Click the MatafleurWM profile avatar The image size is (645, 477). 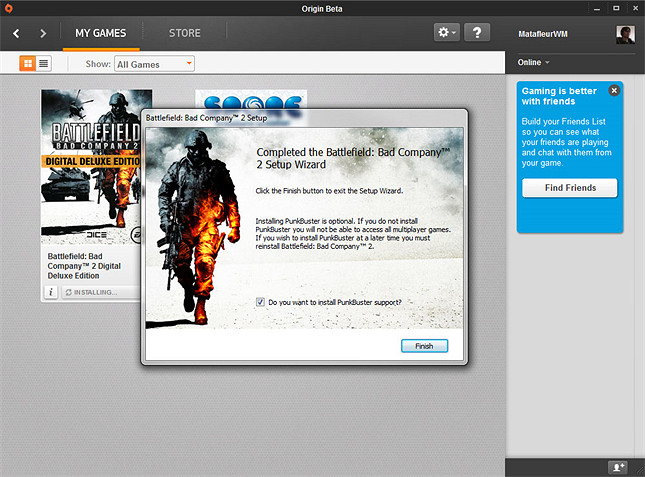[625, 33]
